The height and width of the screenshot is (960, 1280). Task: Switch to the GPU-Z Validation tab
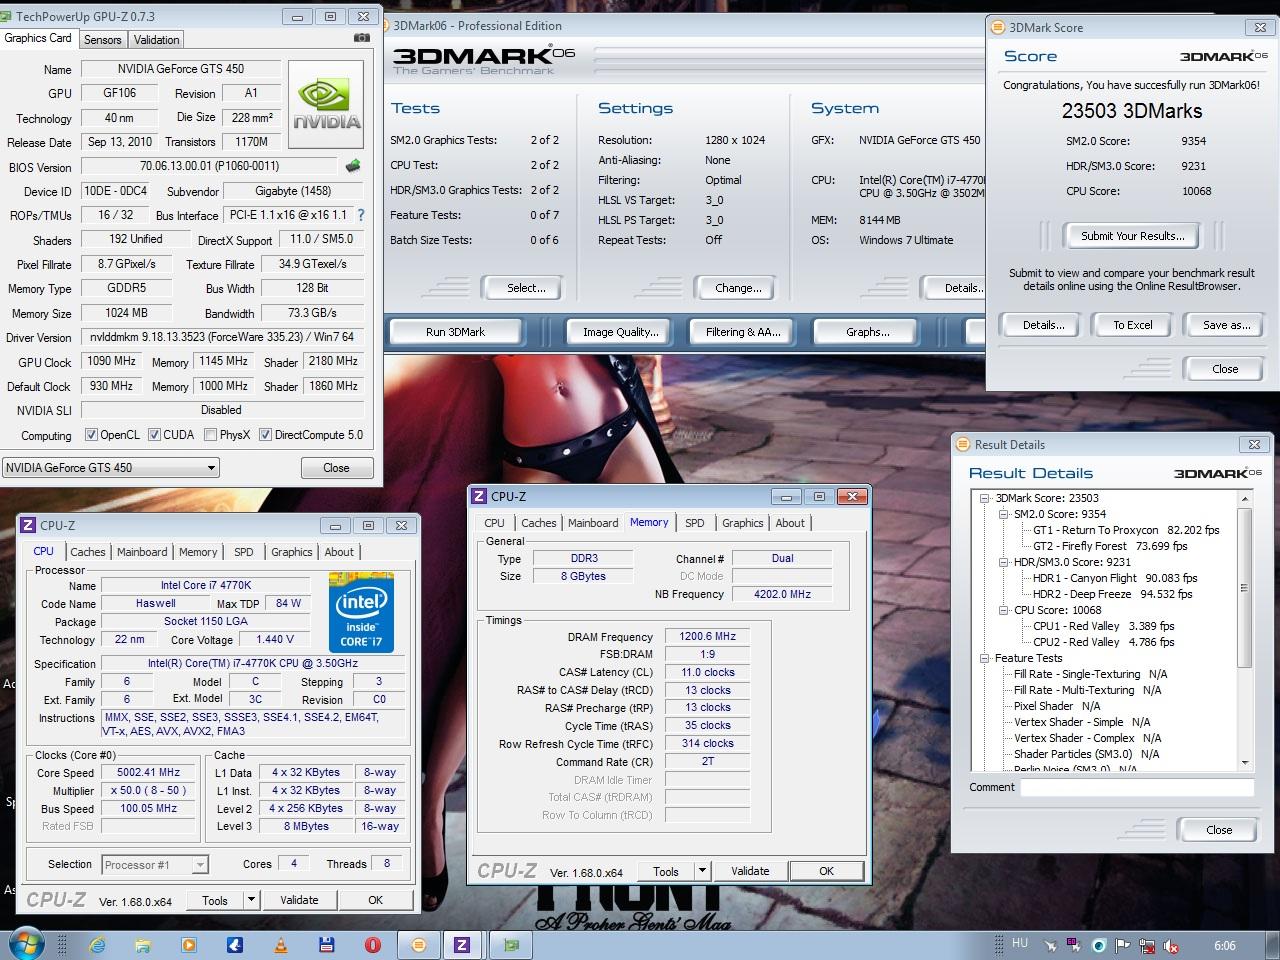pos(157,40)
